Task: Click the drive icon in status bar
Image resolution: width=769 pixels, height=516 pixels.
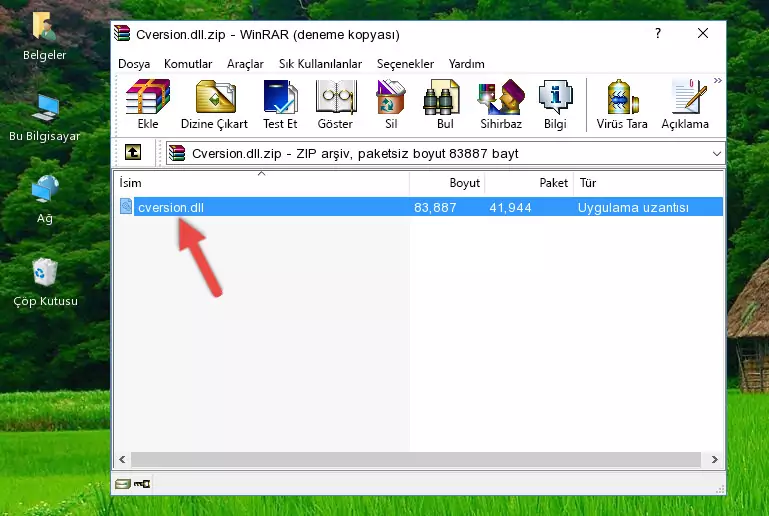Action: pyautogui.click(x=122, y=484)
